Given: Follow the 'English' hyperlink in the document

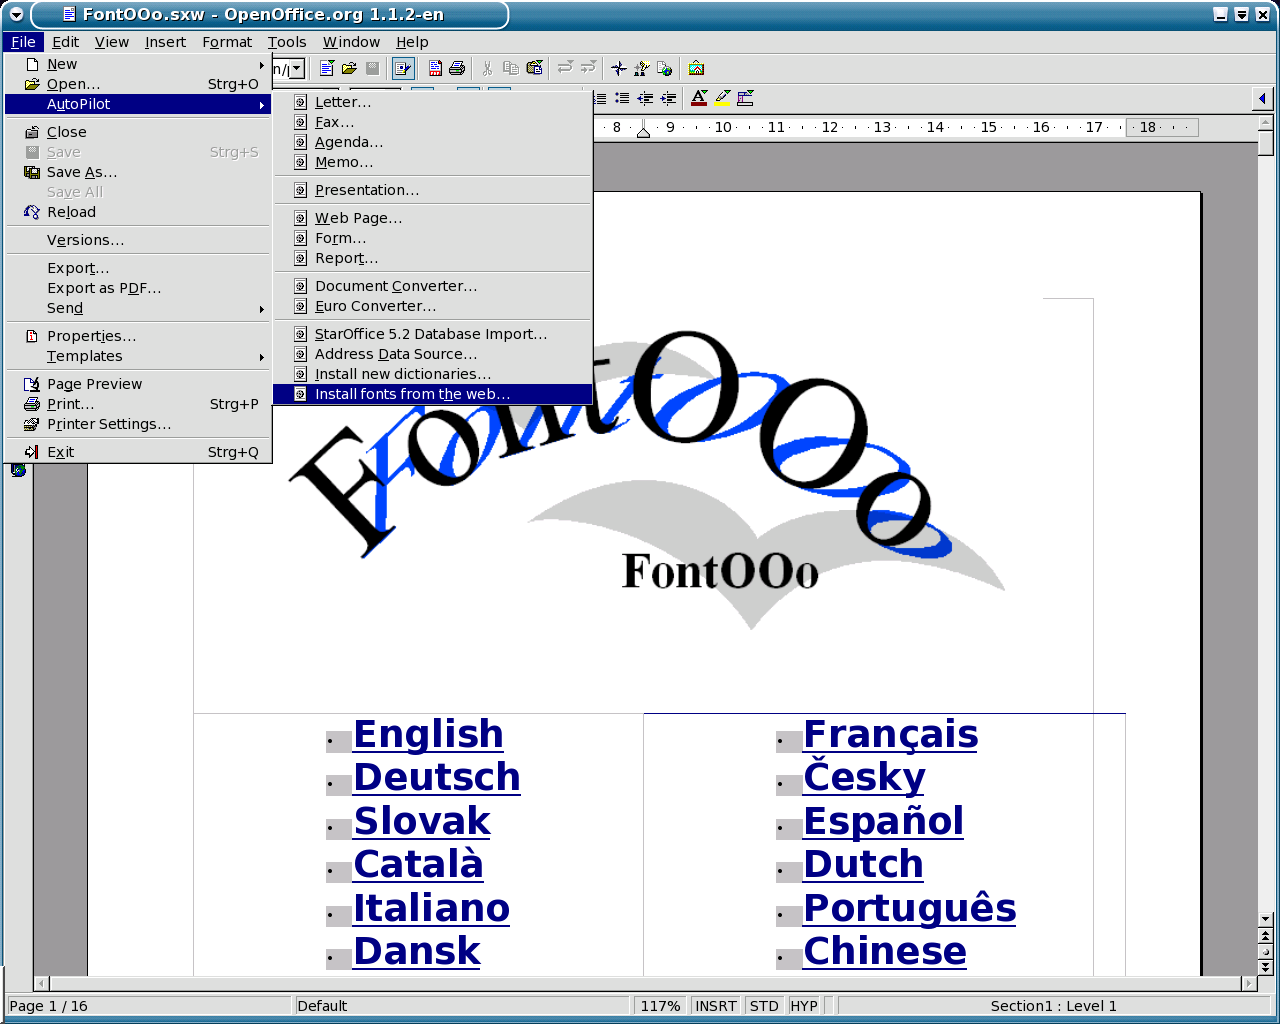Looking at the screenshot, I should coord(428,734).
